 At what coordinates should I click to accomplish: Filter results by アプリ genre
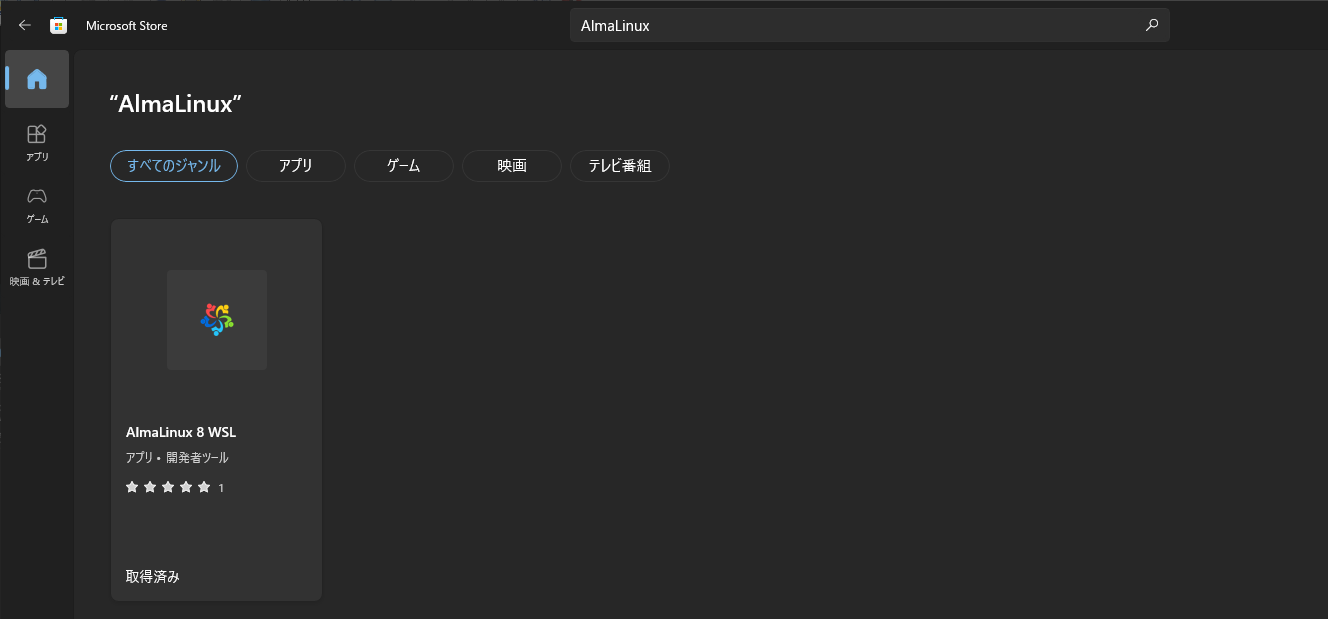[295, 166]
